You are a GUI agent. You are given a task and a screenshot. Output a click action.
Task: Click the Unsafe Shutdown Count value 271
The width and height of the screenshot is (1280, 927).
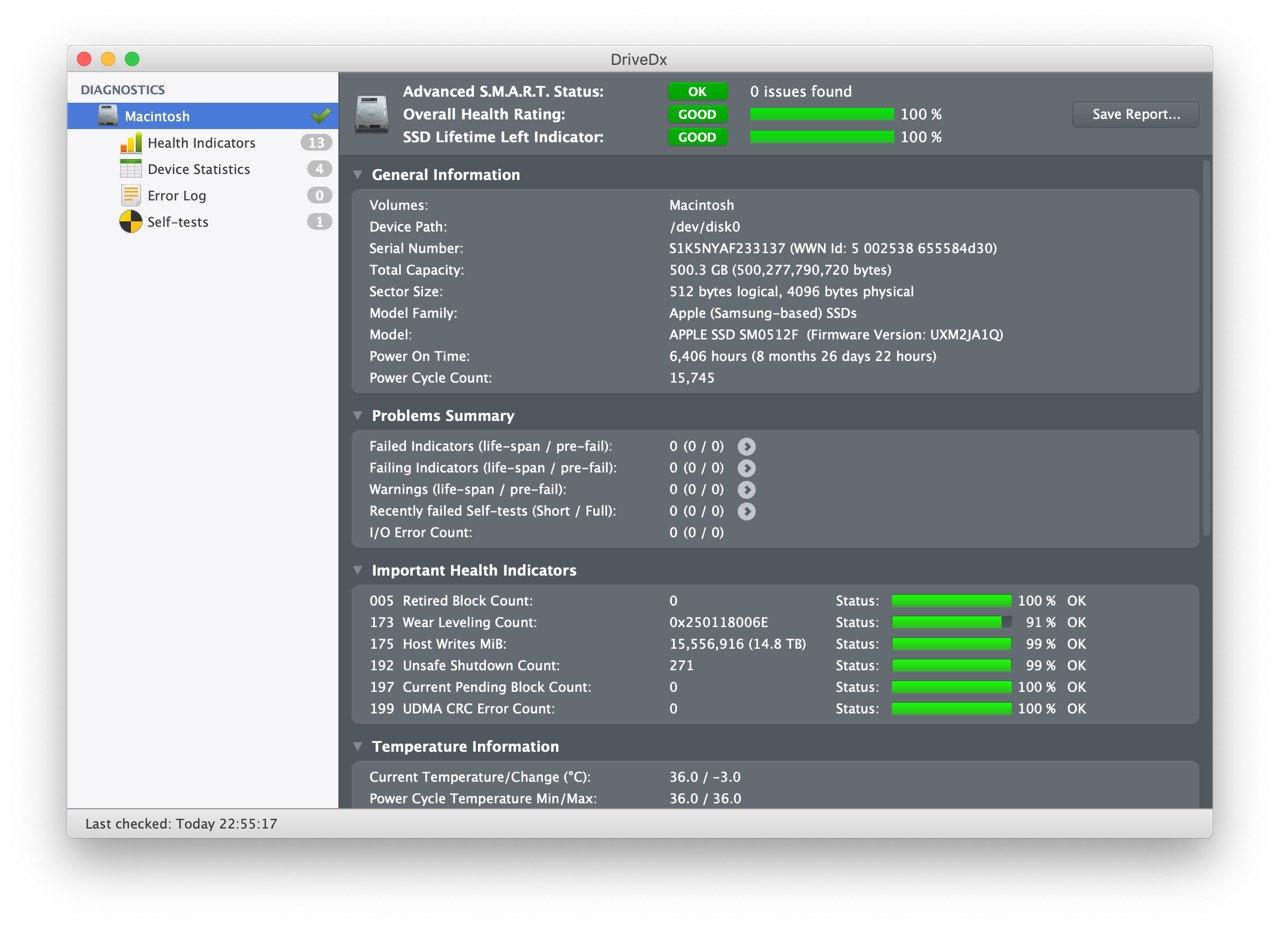[681, 665]
